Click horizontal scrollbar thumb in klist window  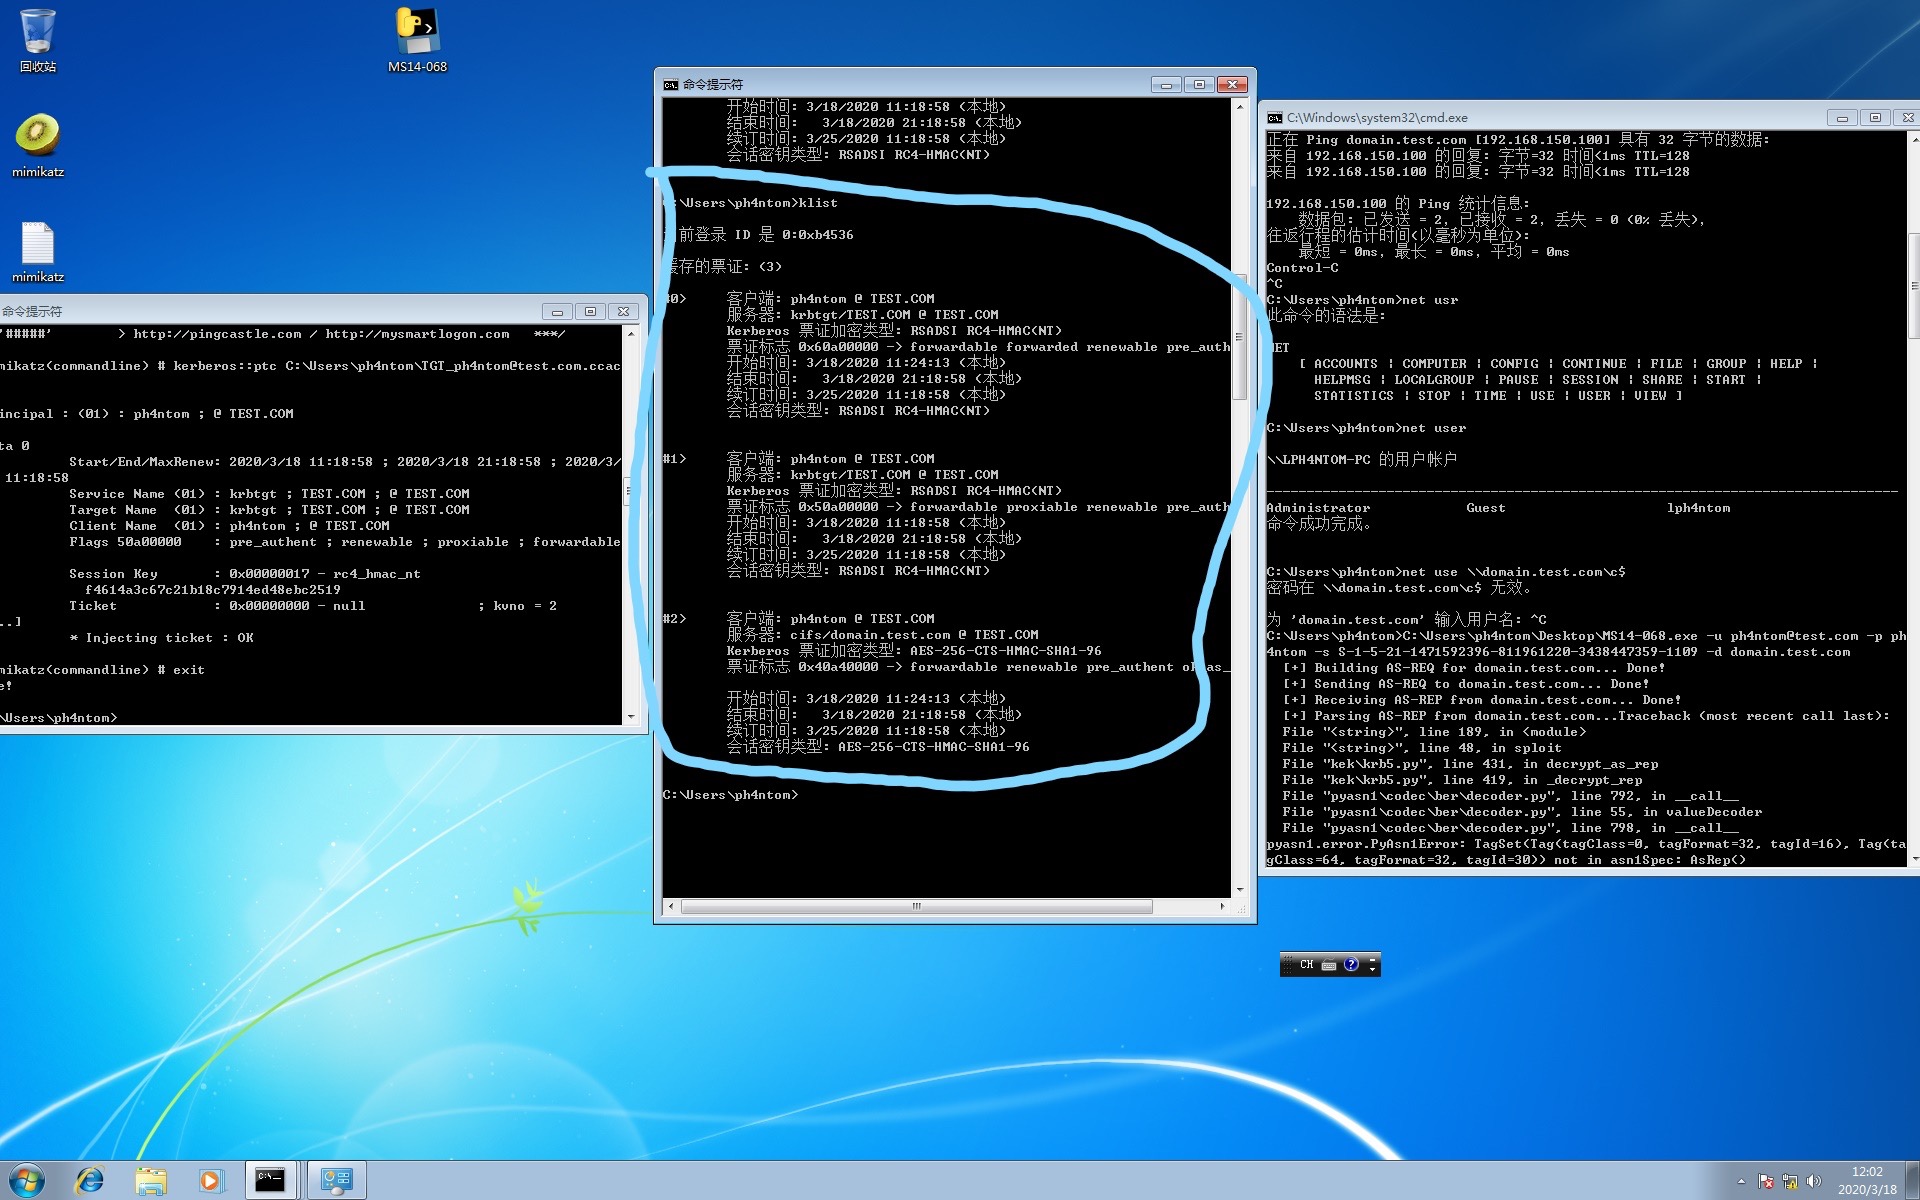[916, 907]
